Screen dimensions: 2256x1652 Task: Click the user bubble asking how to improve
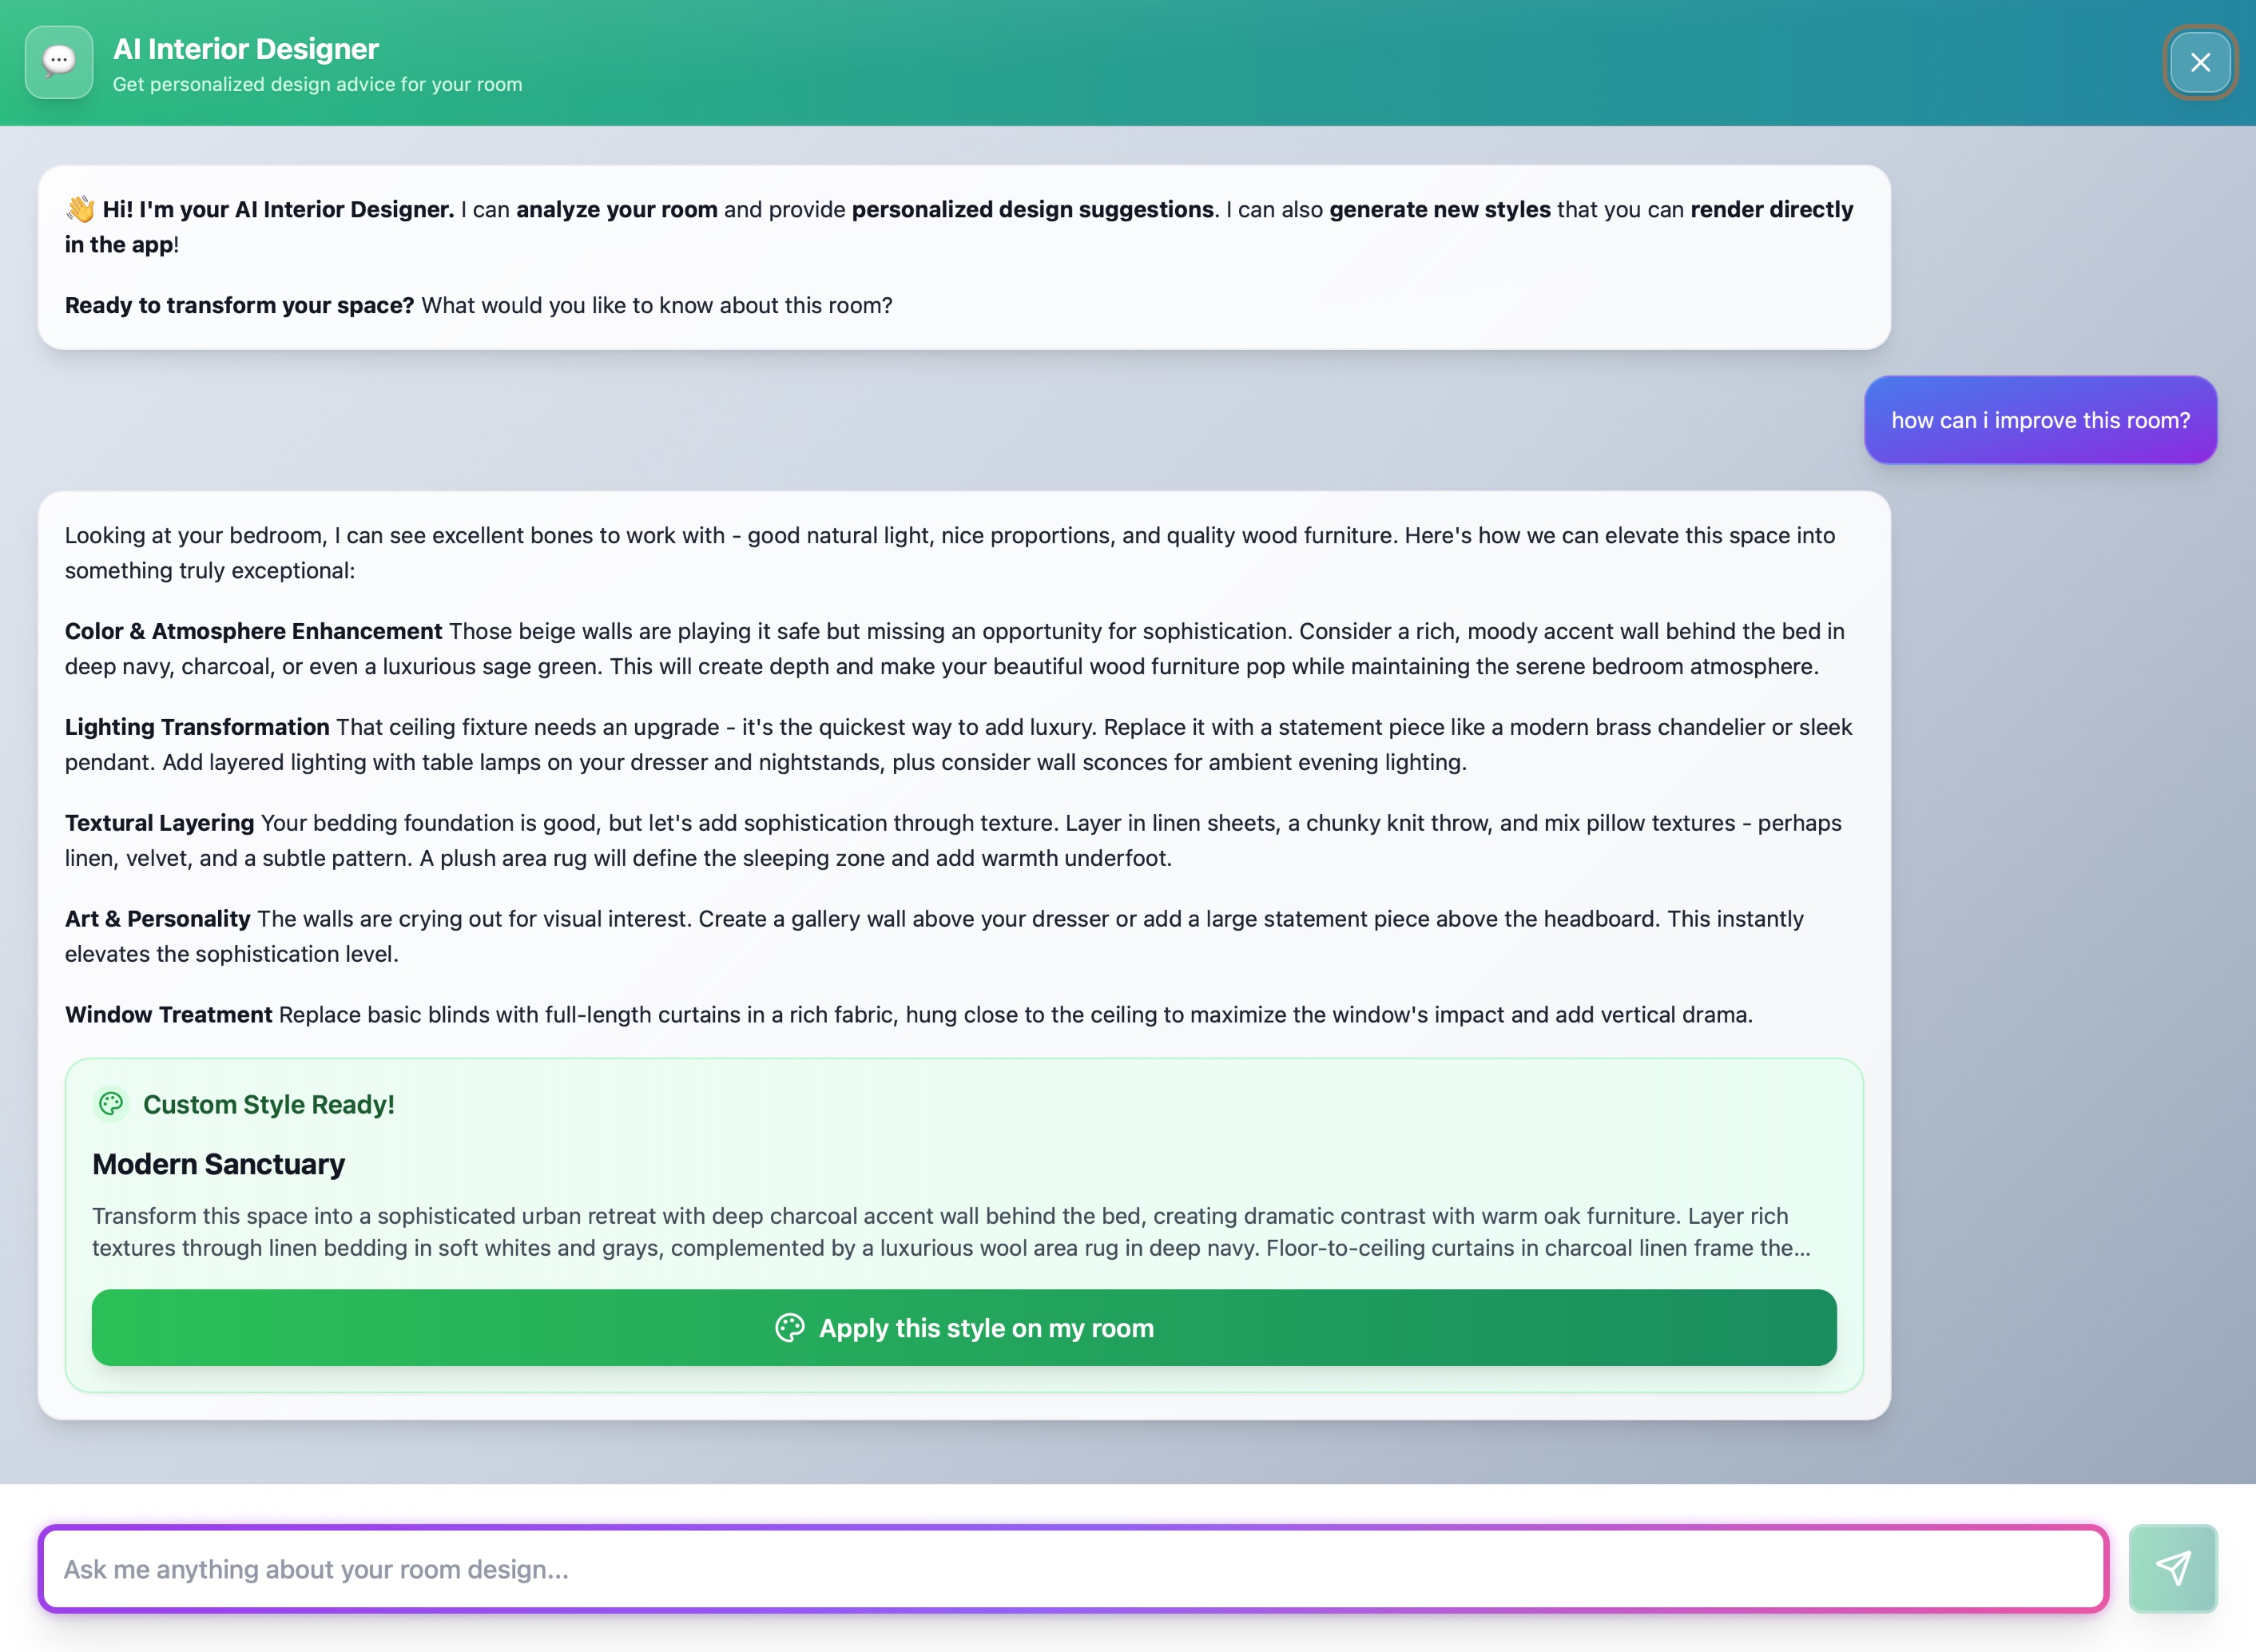pyautogui.click(x=2040, y=420)
